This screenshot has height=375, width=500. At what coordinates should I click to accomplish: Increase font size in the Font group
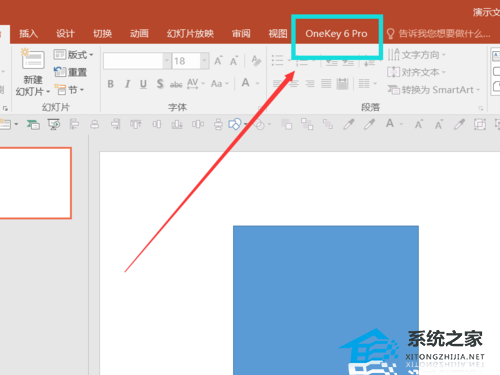(x=218, y=61)
